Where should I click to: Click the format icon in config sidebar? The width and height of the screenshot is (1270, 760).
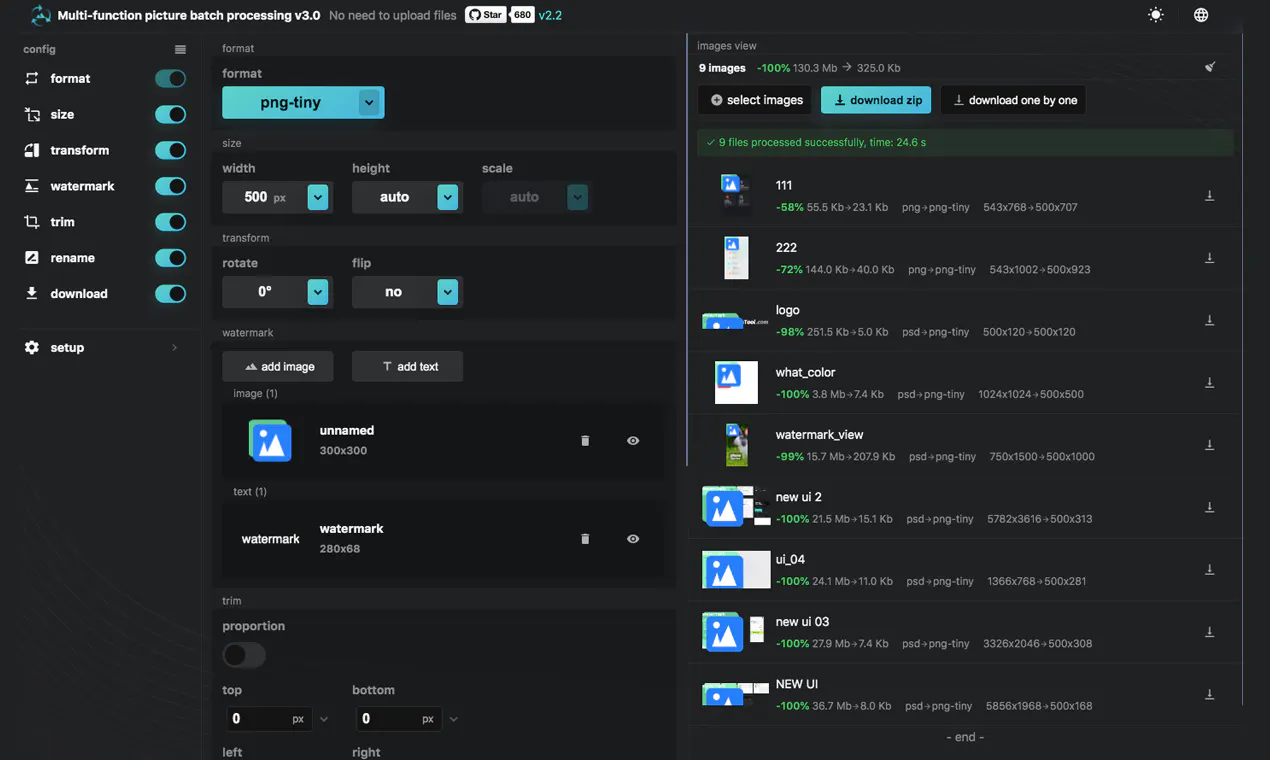coord(32,78)
